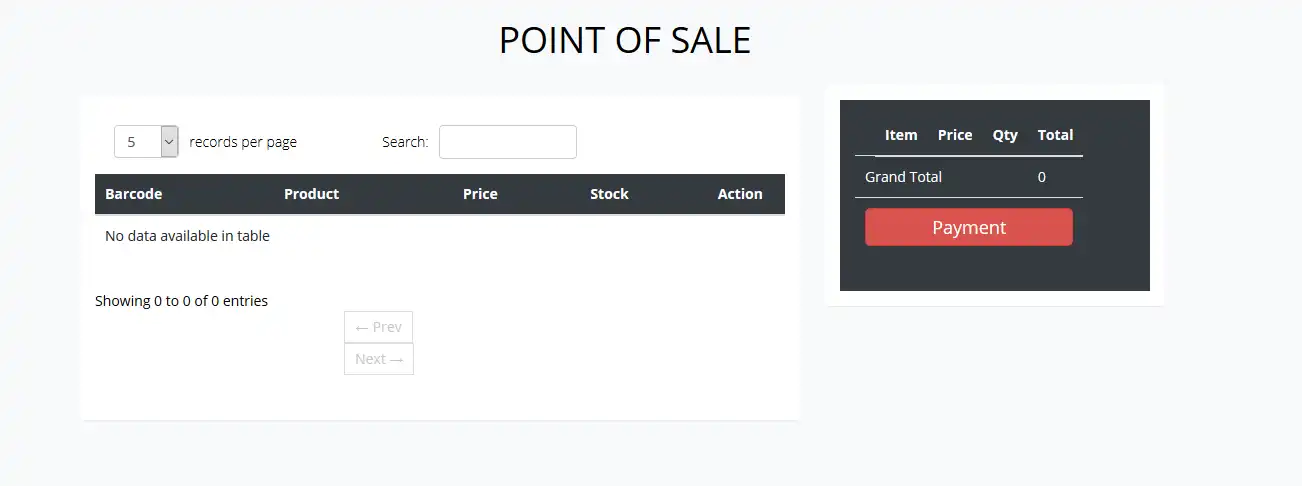
Task: Click inside the Search input field
Action: pos(507,142)
